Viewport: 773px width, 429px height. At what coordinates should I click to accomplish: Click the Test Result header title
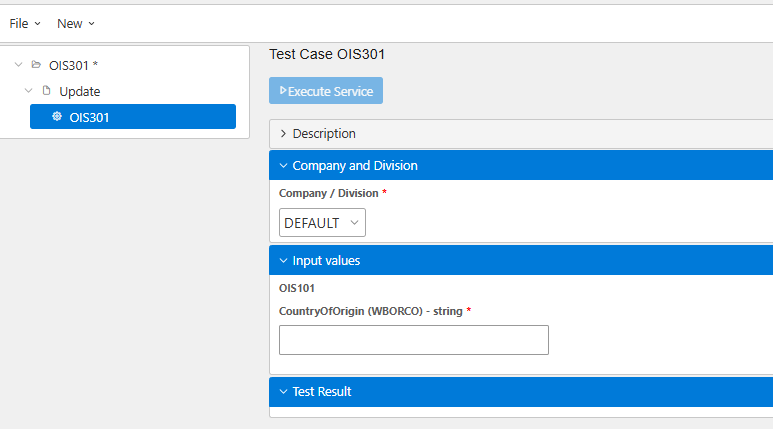tap(322, 392)
